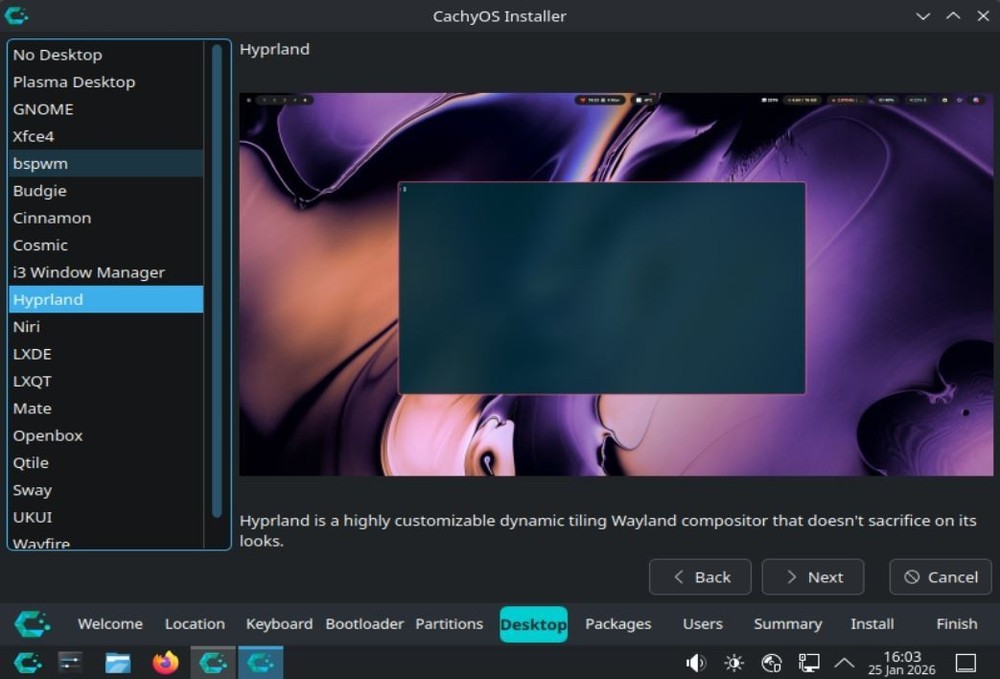Switch to the Packages step
This screenshot has height=679, width=1000.
pyautogui.click(x=617, y=623)
